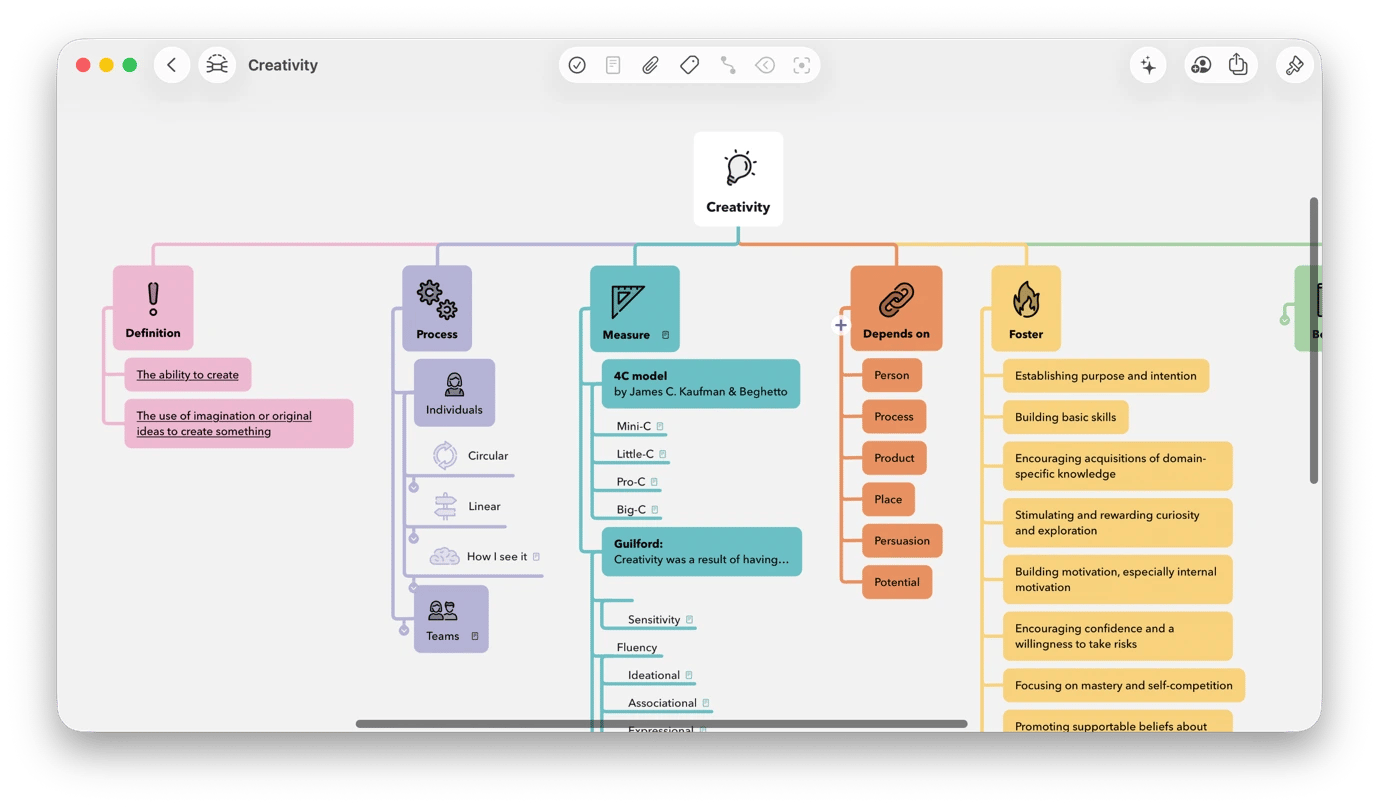Screen dimensions: 1379x807
Task: Open the tag icon in the toolbar
Action: [x=689, y=65]
